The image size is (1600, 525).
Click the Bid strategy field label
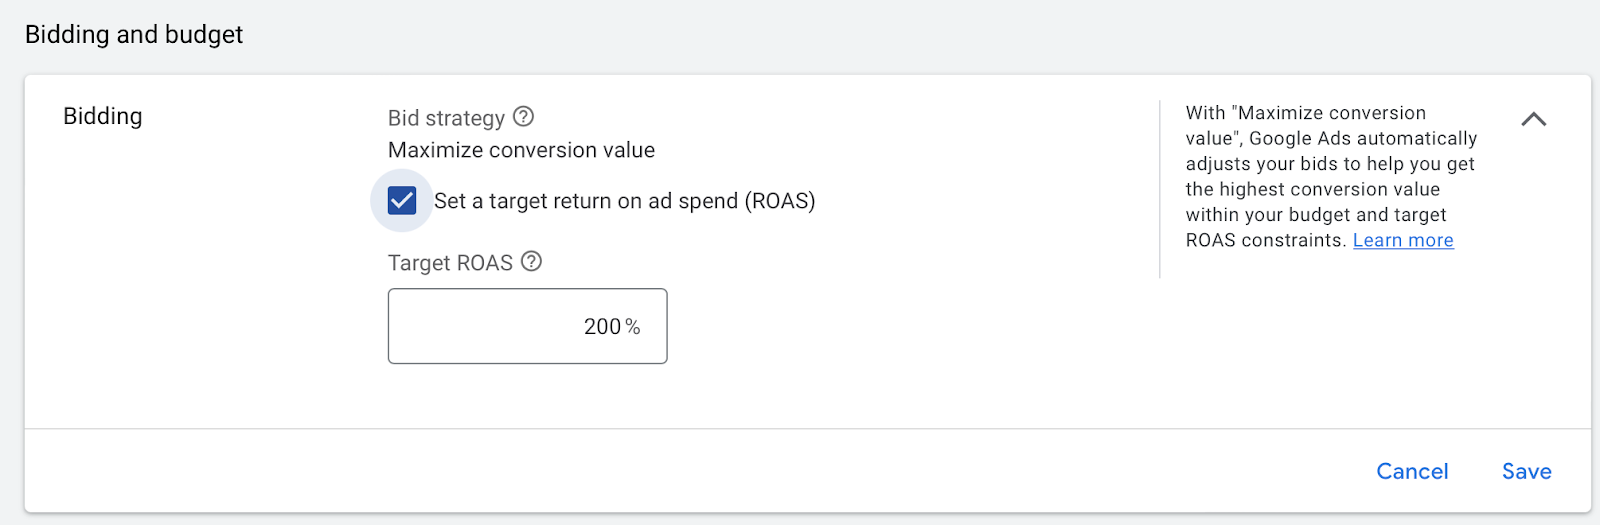coord(446,118)
